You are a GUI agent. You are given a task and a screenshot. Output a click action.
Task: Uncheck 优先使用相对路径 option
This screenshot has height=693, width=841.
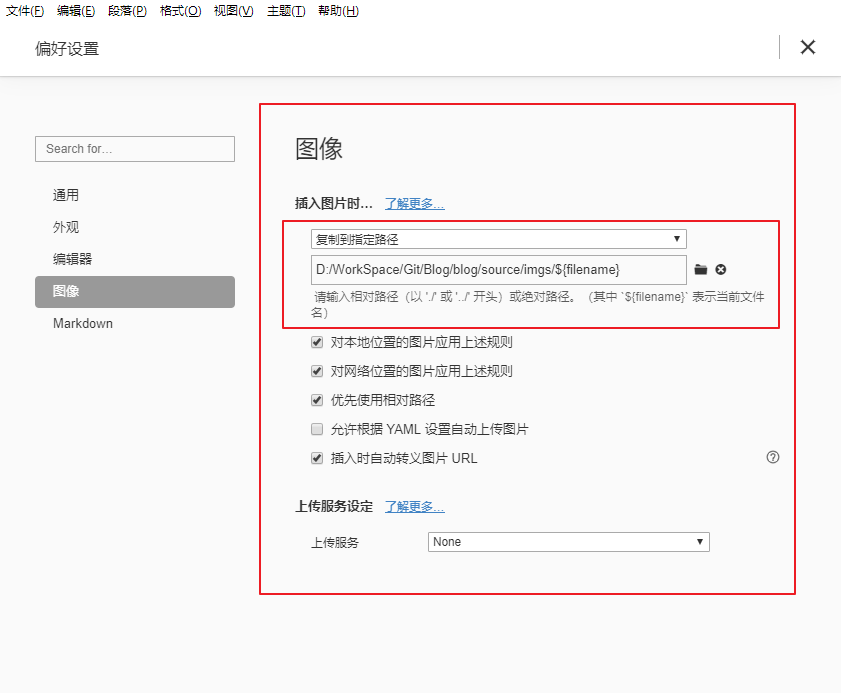tap(317, 400)
